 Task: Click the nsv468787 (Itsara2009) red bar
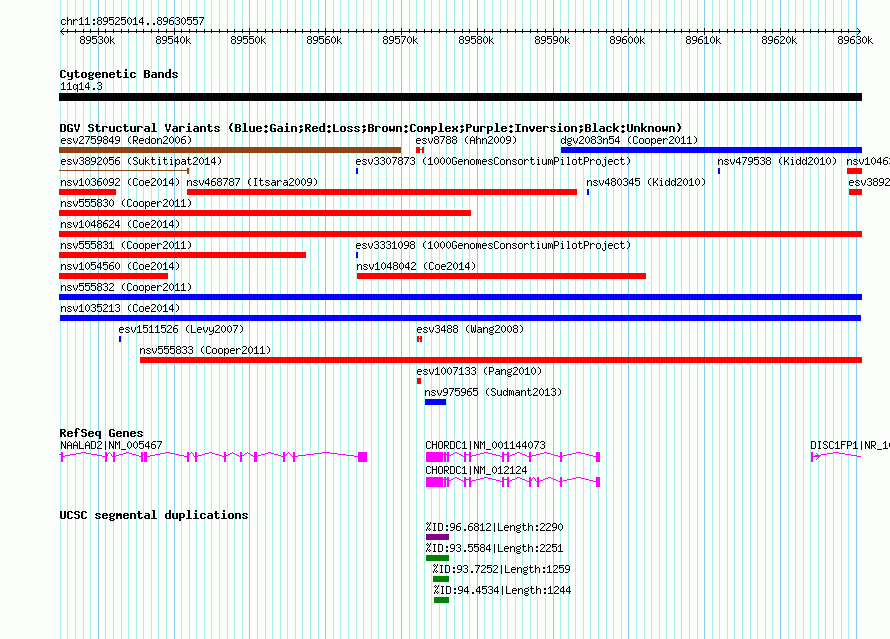[382, 192]
